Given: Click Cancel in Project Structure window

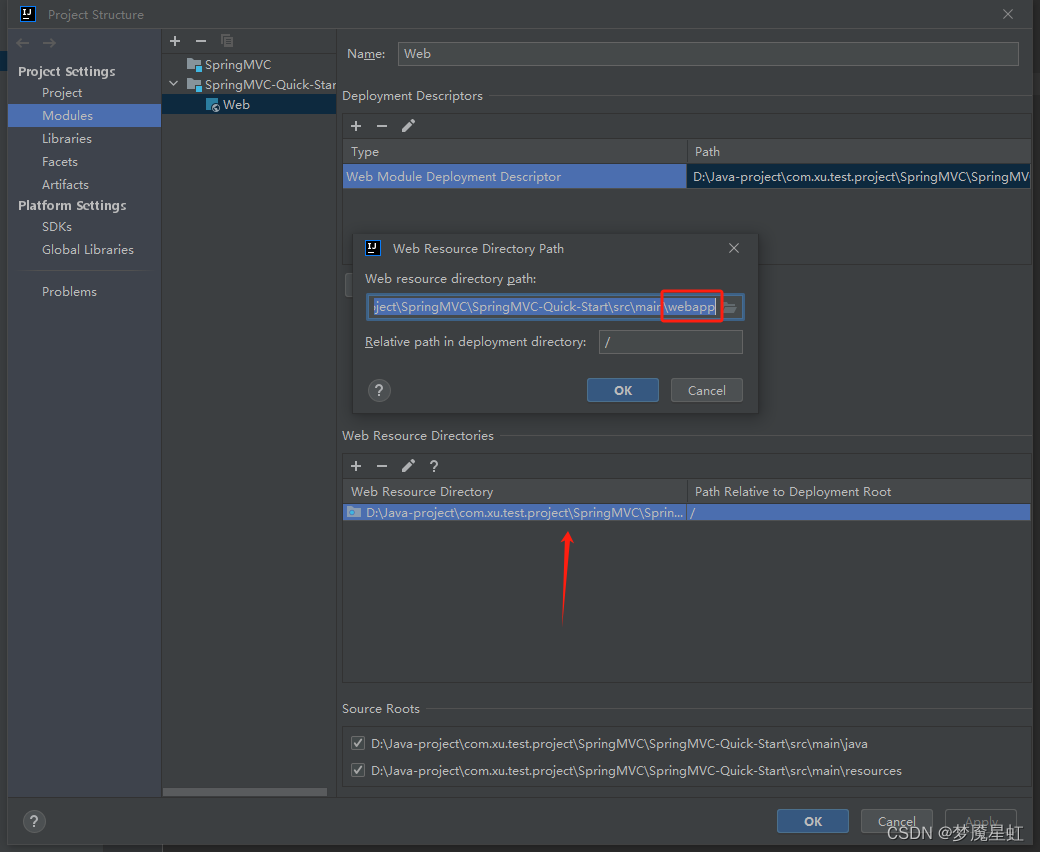Looking at the screenshot, I should 896,822.
